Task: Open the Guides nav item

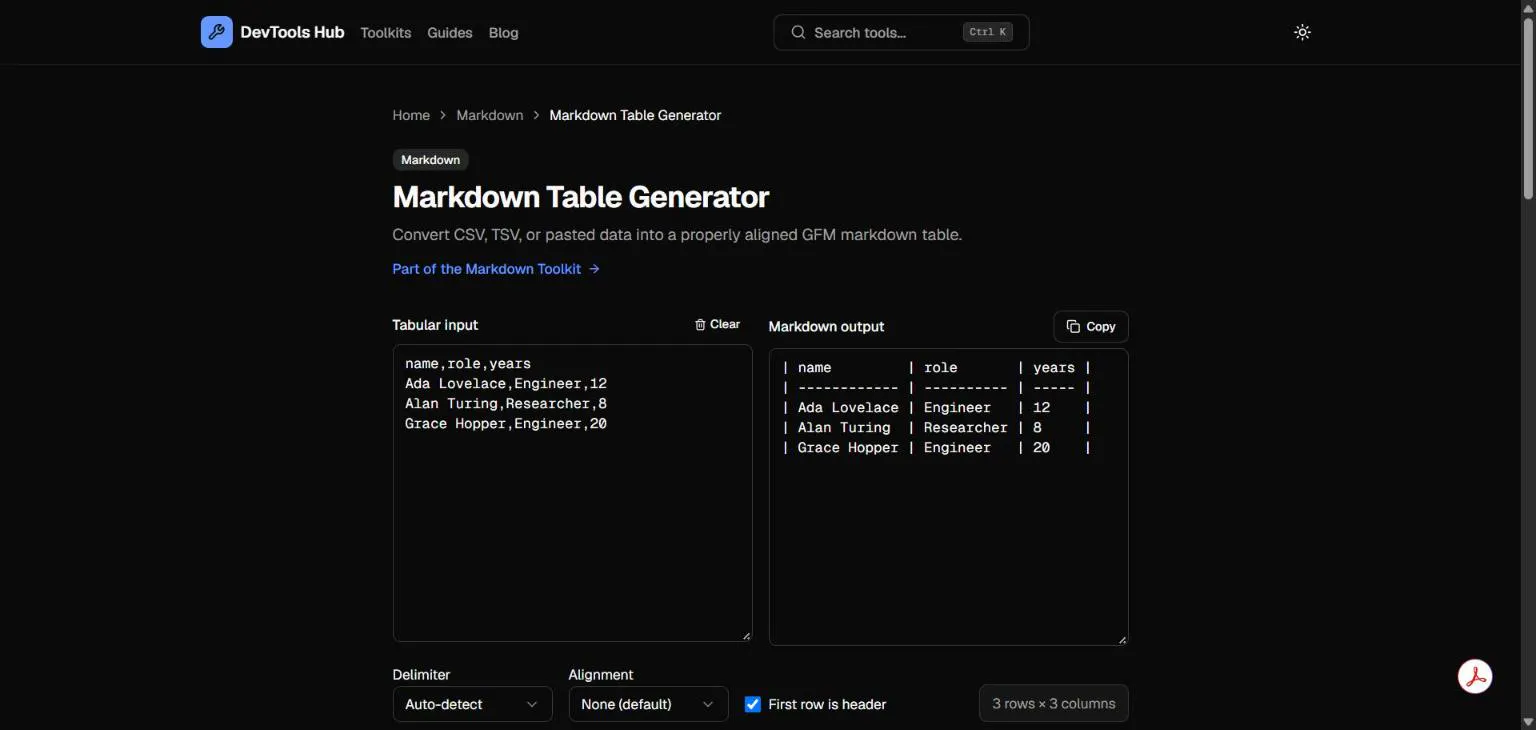Action: [450, 32]
